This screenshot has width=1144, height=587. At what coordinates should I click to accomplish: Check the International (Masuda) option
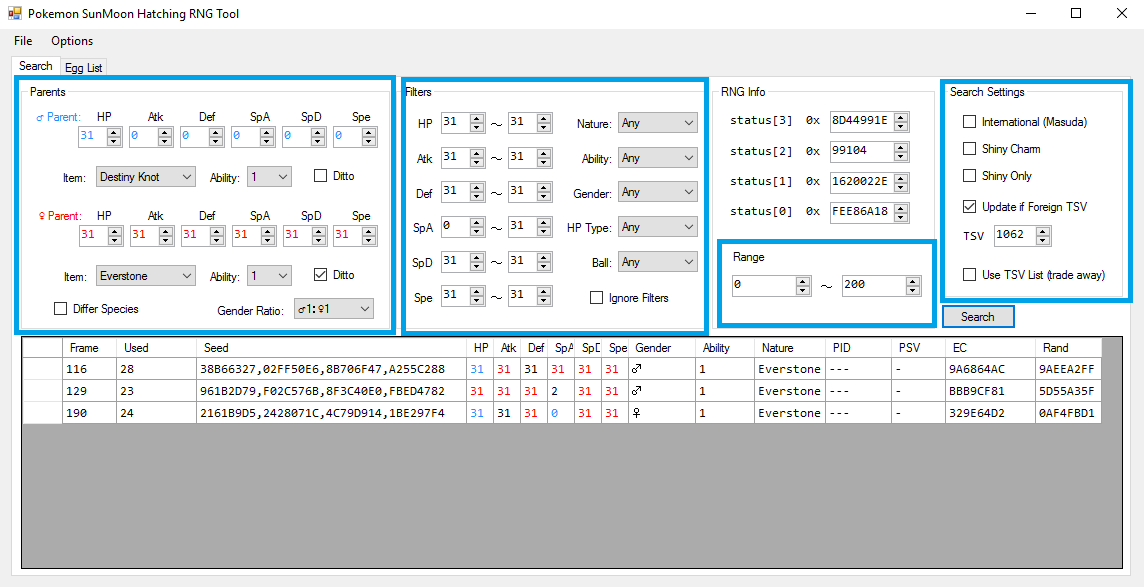pos(969,122)
